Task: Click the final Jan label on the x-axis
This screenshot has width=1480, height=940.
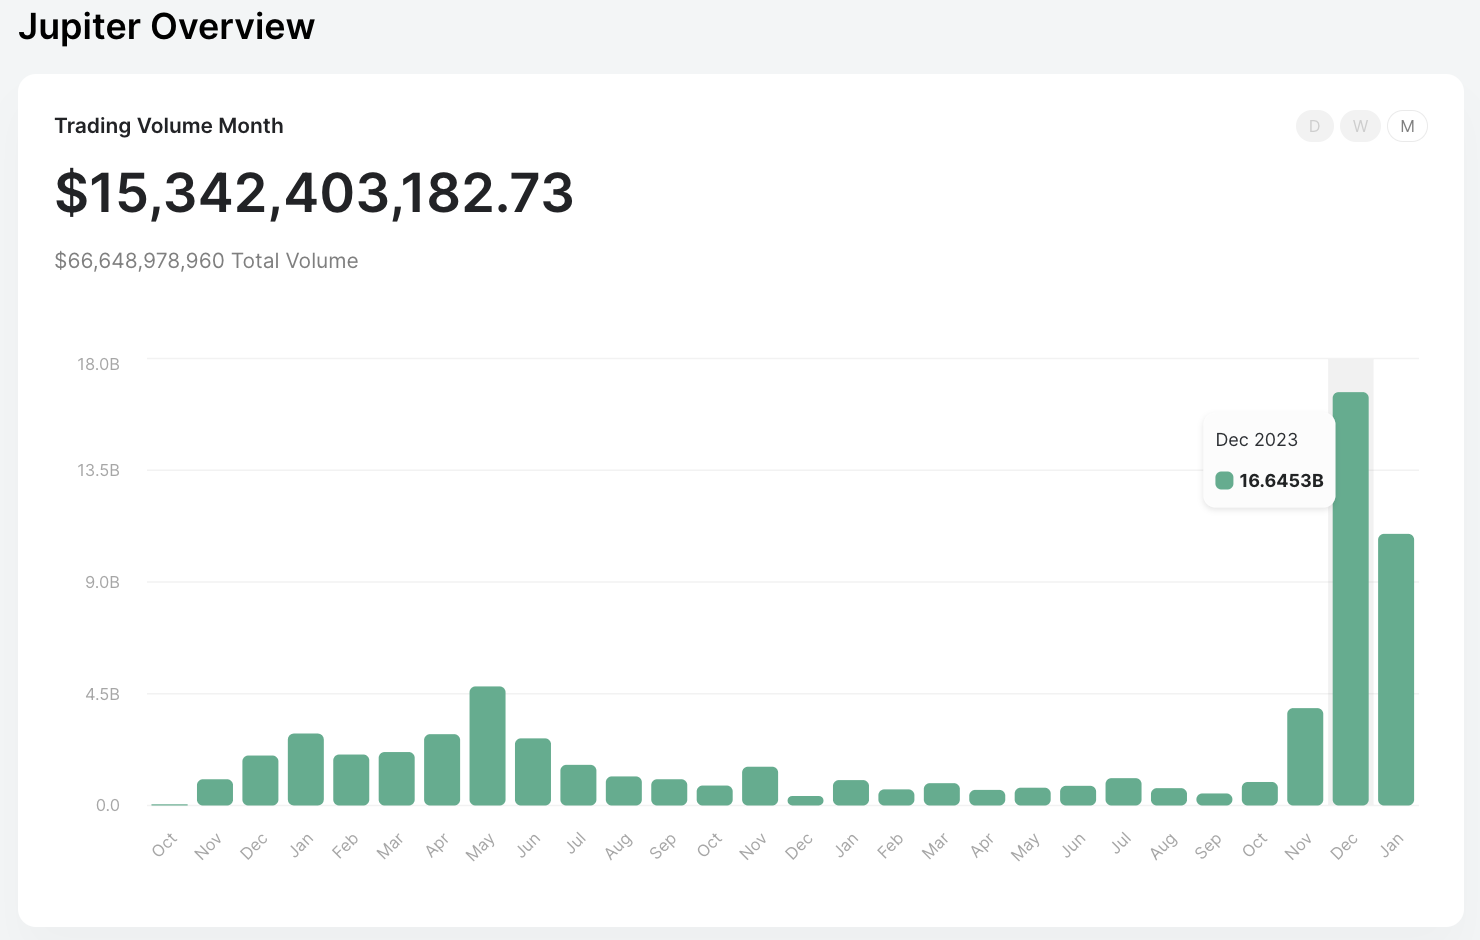Action: (x=1392, y=845)
